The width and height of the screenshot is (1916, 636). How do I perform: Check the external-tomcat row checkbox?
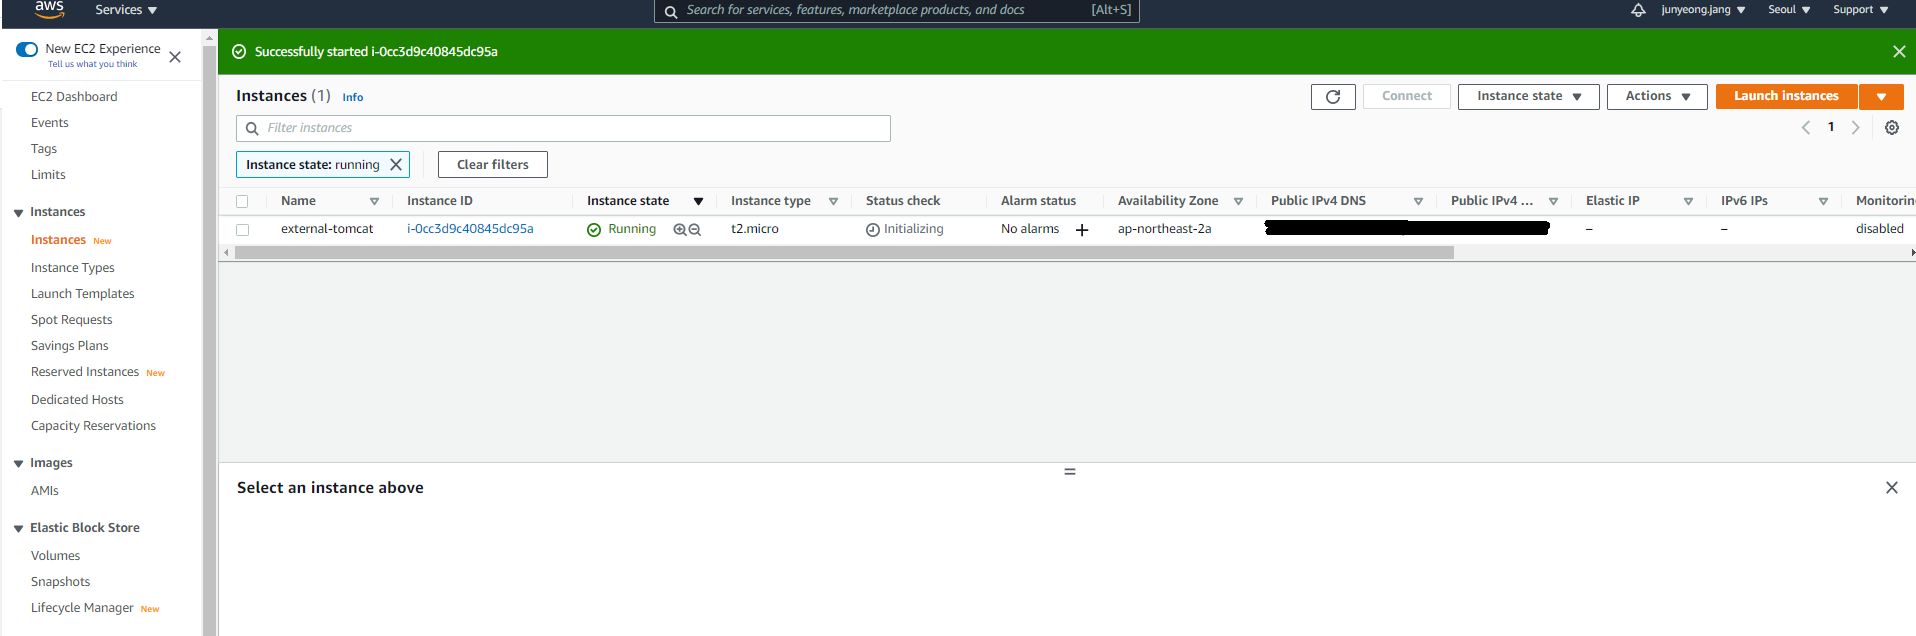pos(242,230)
